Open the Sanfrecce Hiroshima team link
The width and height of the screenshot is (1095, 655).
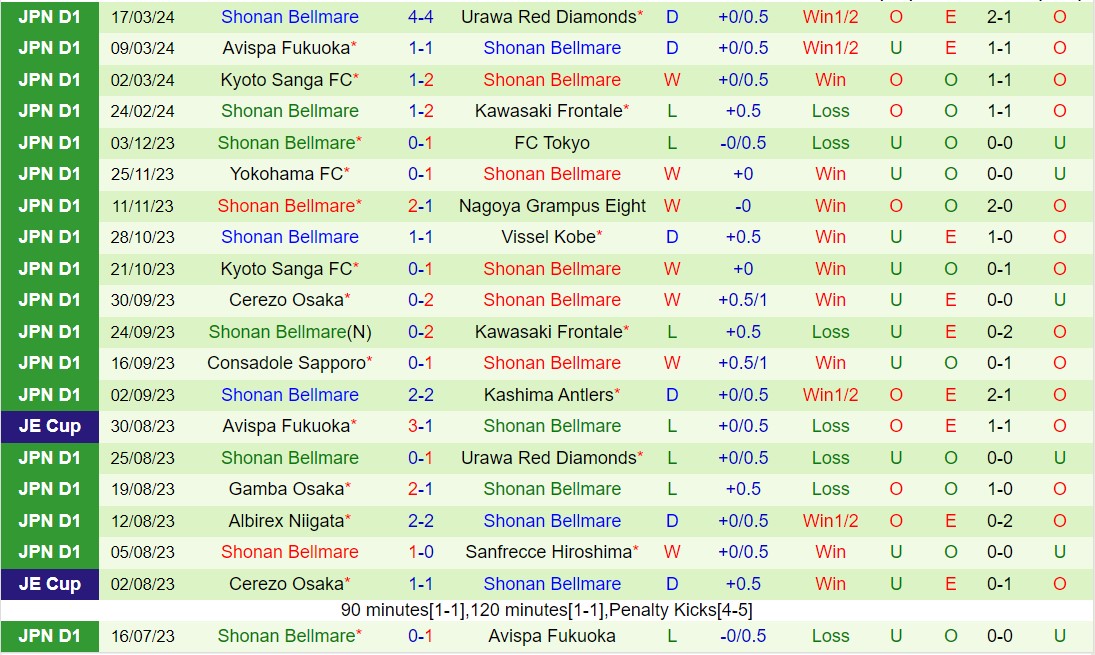click(x=549, y=552)
